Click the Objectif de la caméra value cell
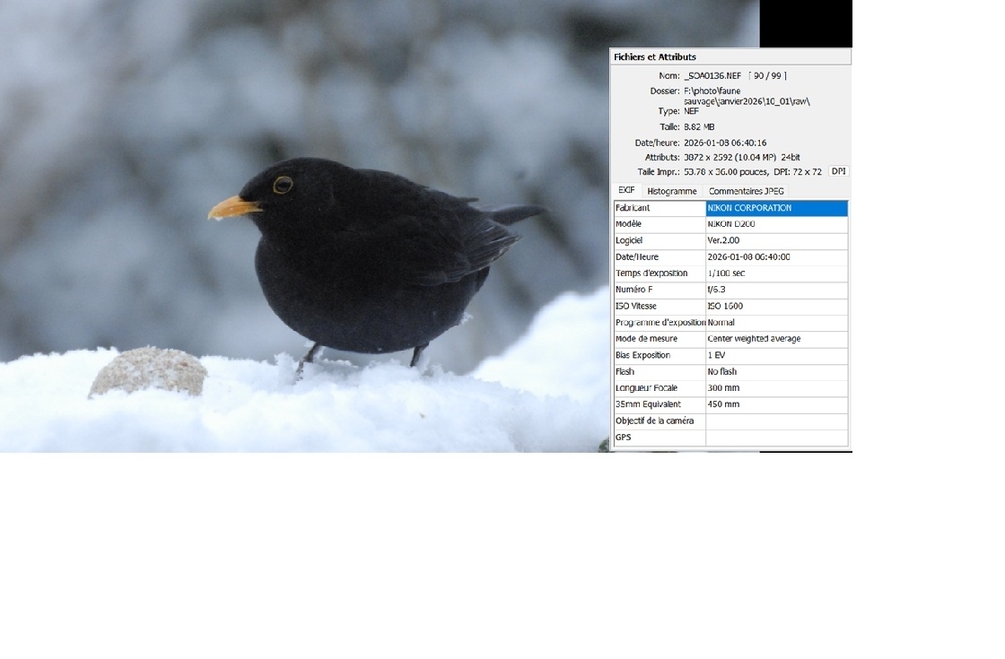 [x=776, y=421]
